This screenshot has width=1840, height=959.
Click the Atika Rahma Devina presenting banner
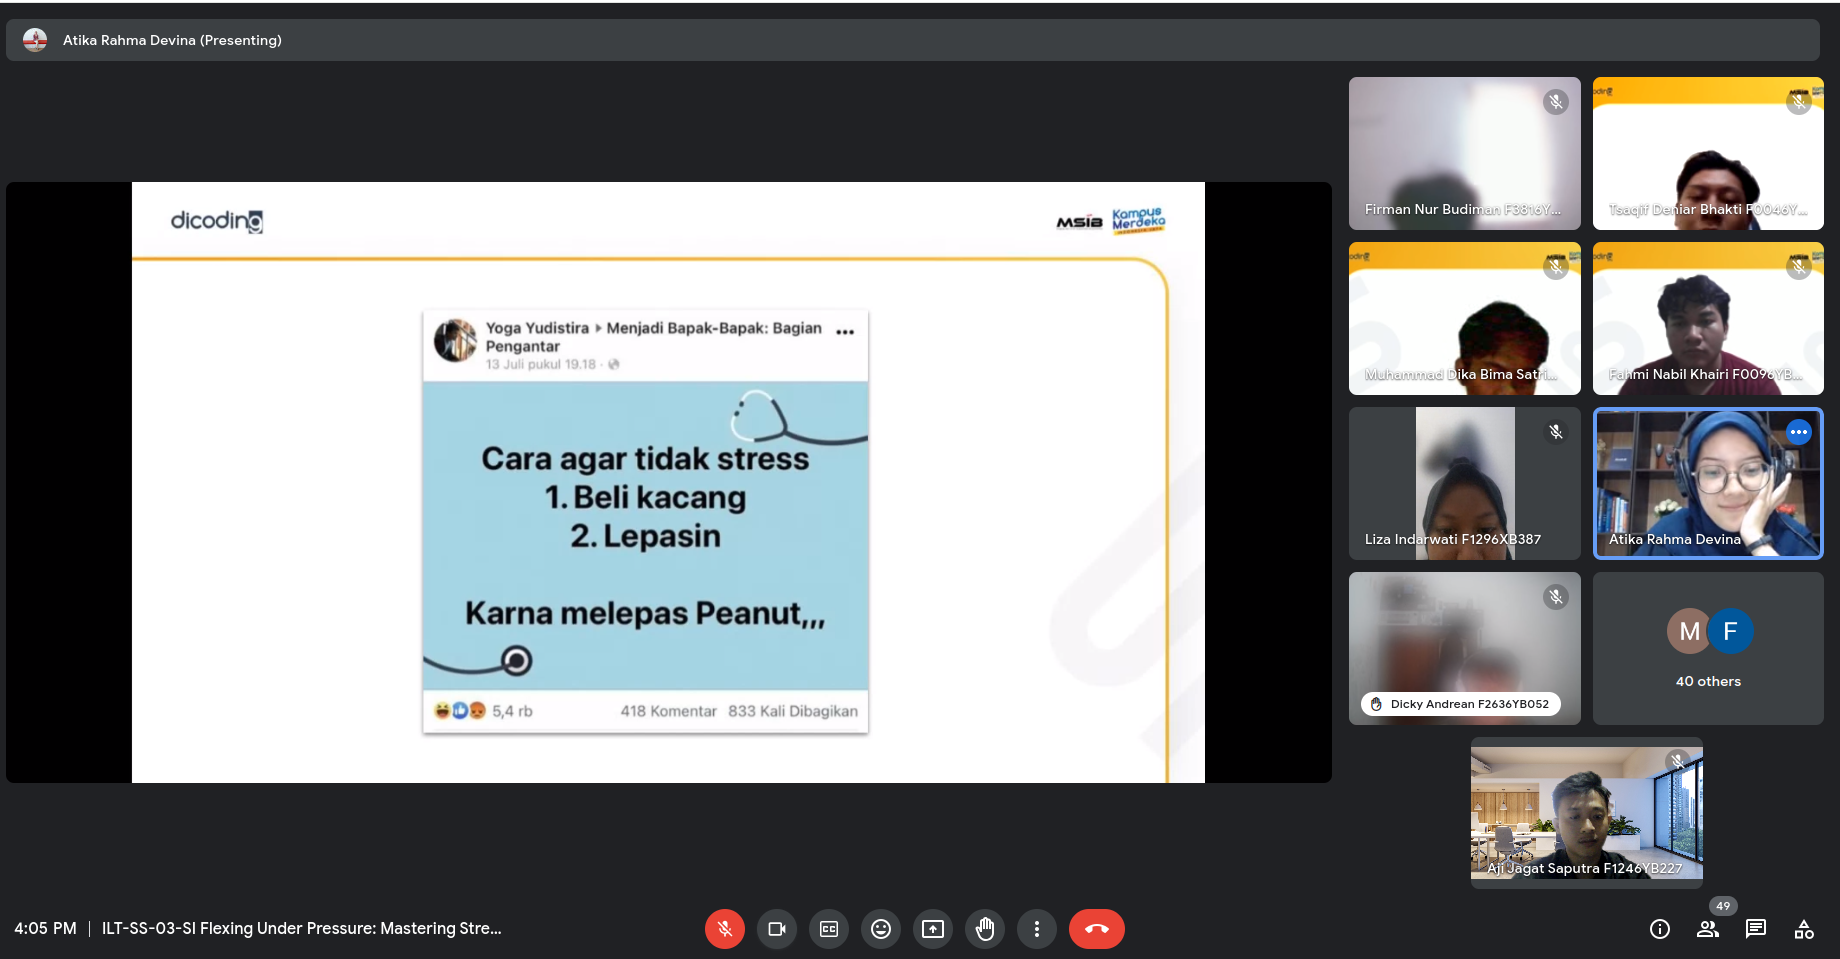click(172, 40)
